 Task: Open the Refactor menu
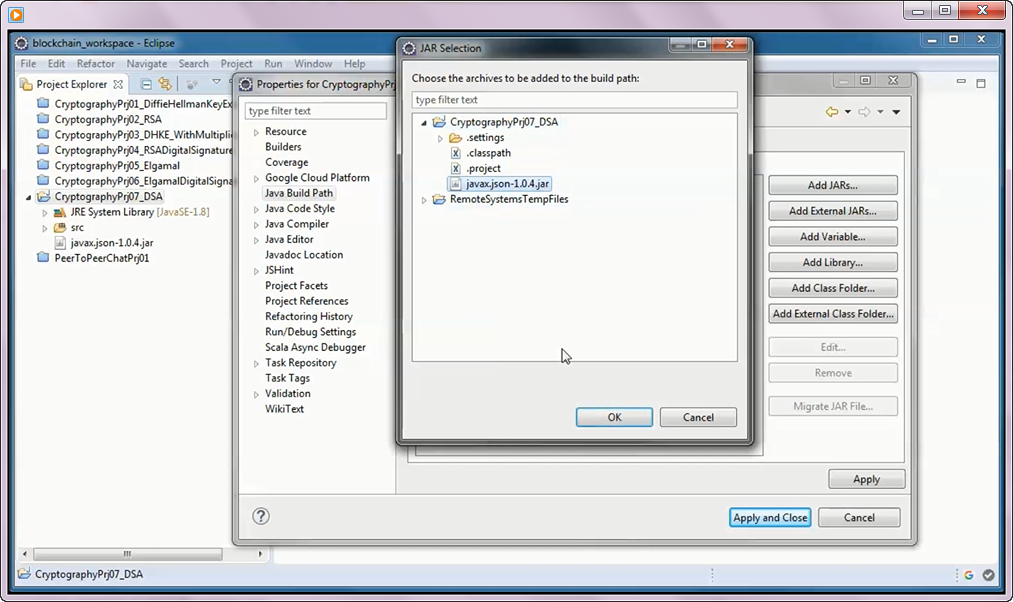click(x=96, y=63)
